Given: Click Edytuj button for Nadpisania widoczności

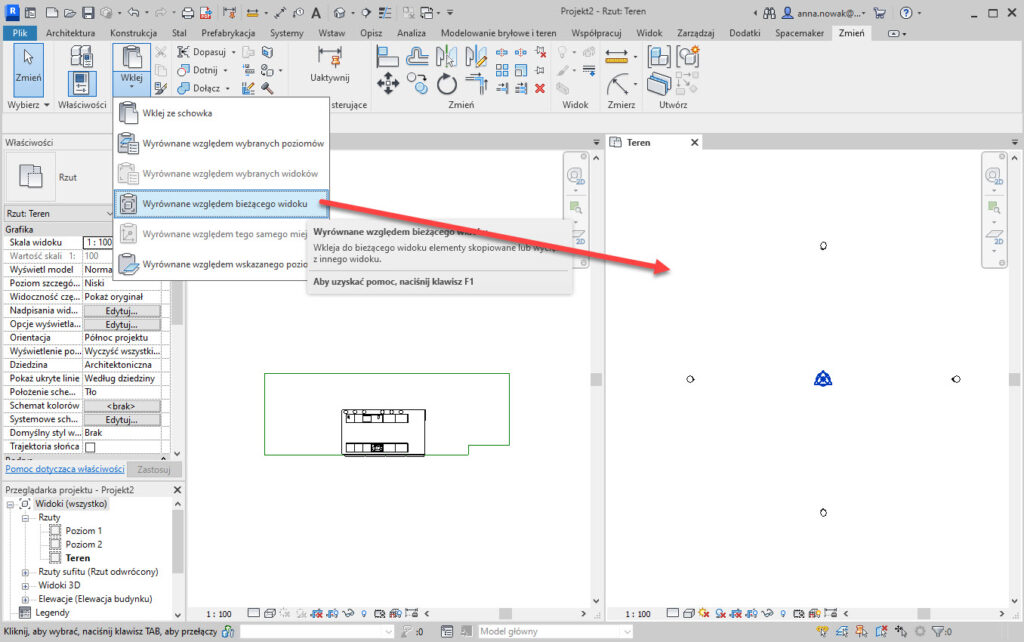Looking at the screenshot, I should click(121, 311).
